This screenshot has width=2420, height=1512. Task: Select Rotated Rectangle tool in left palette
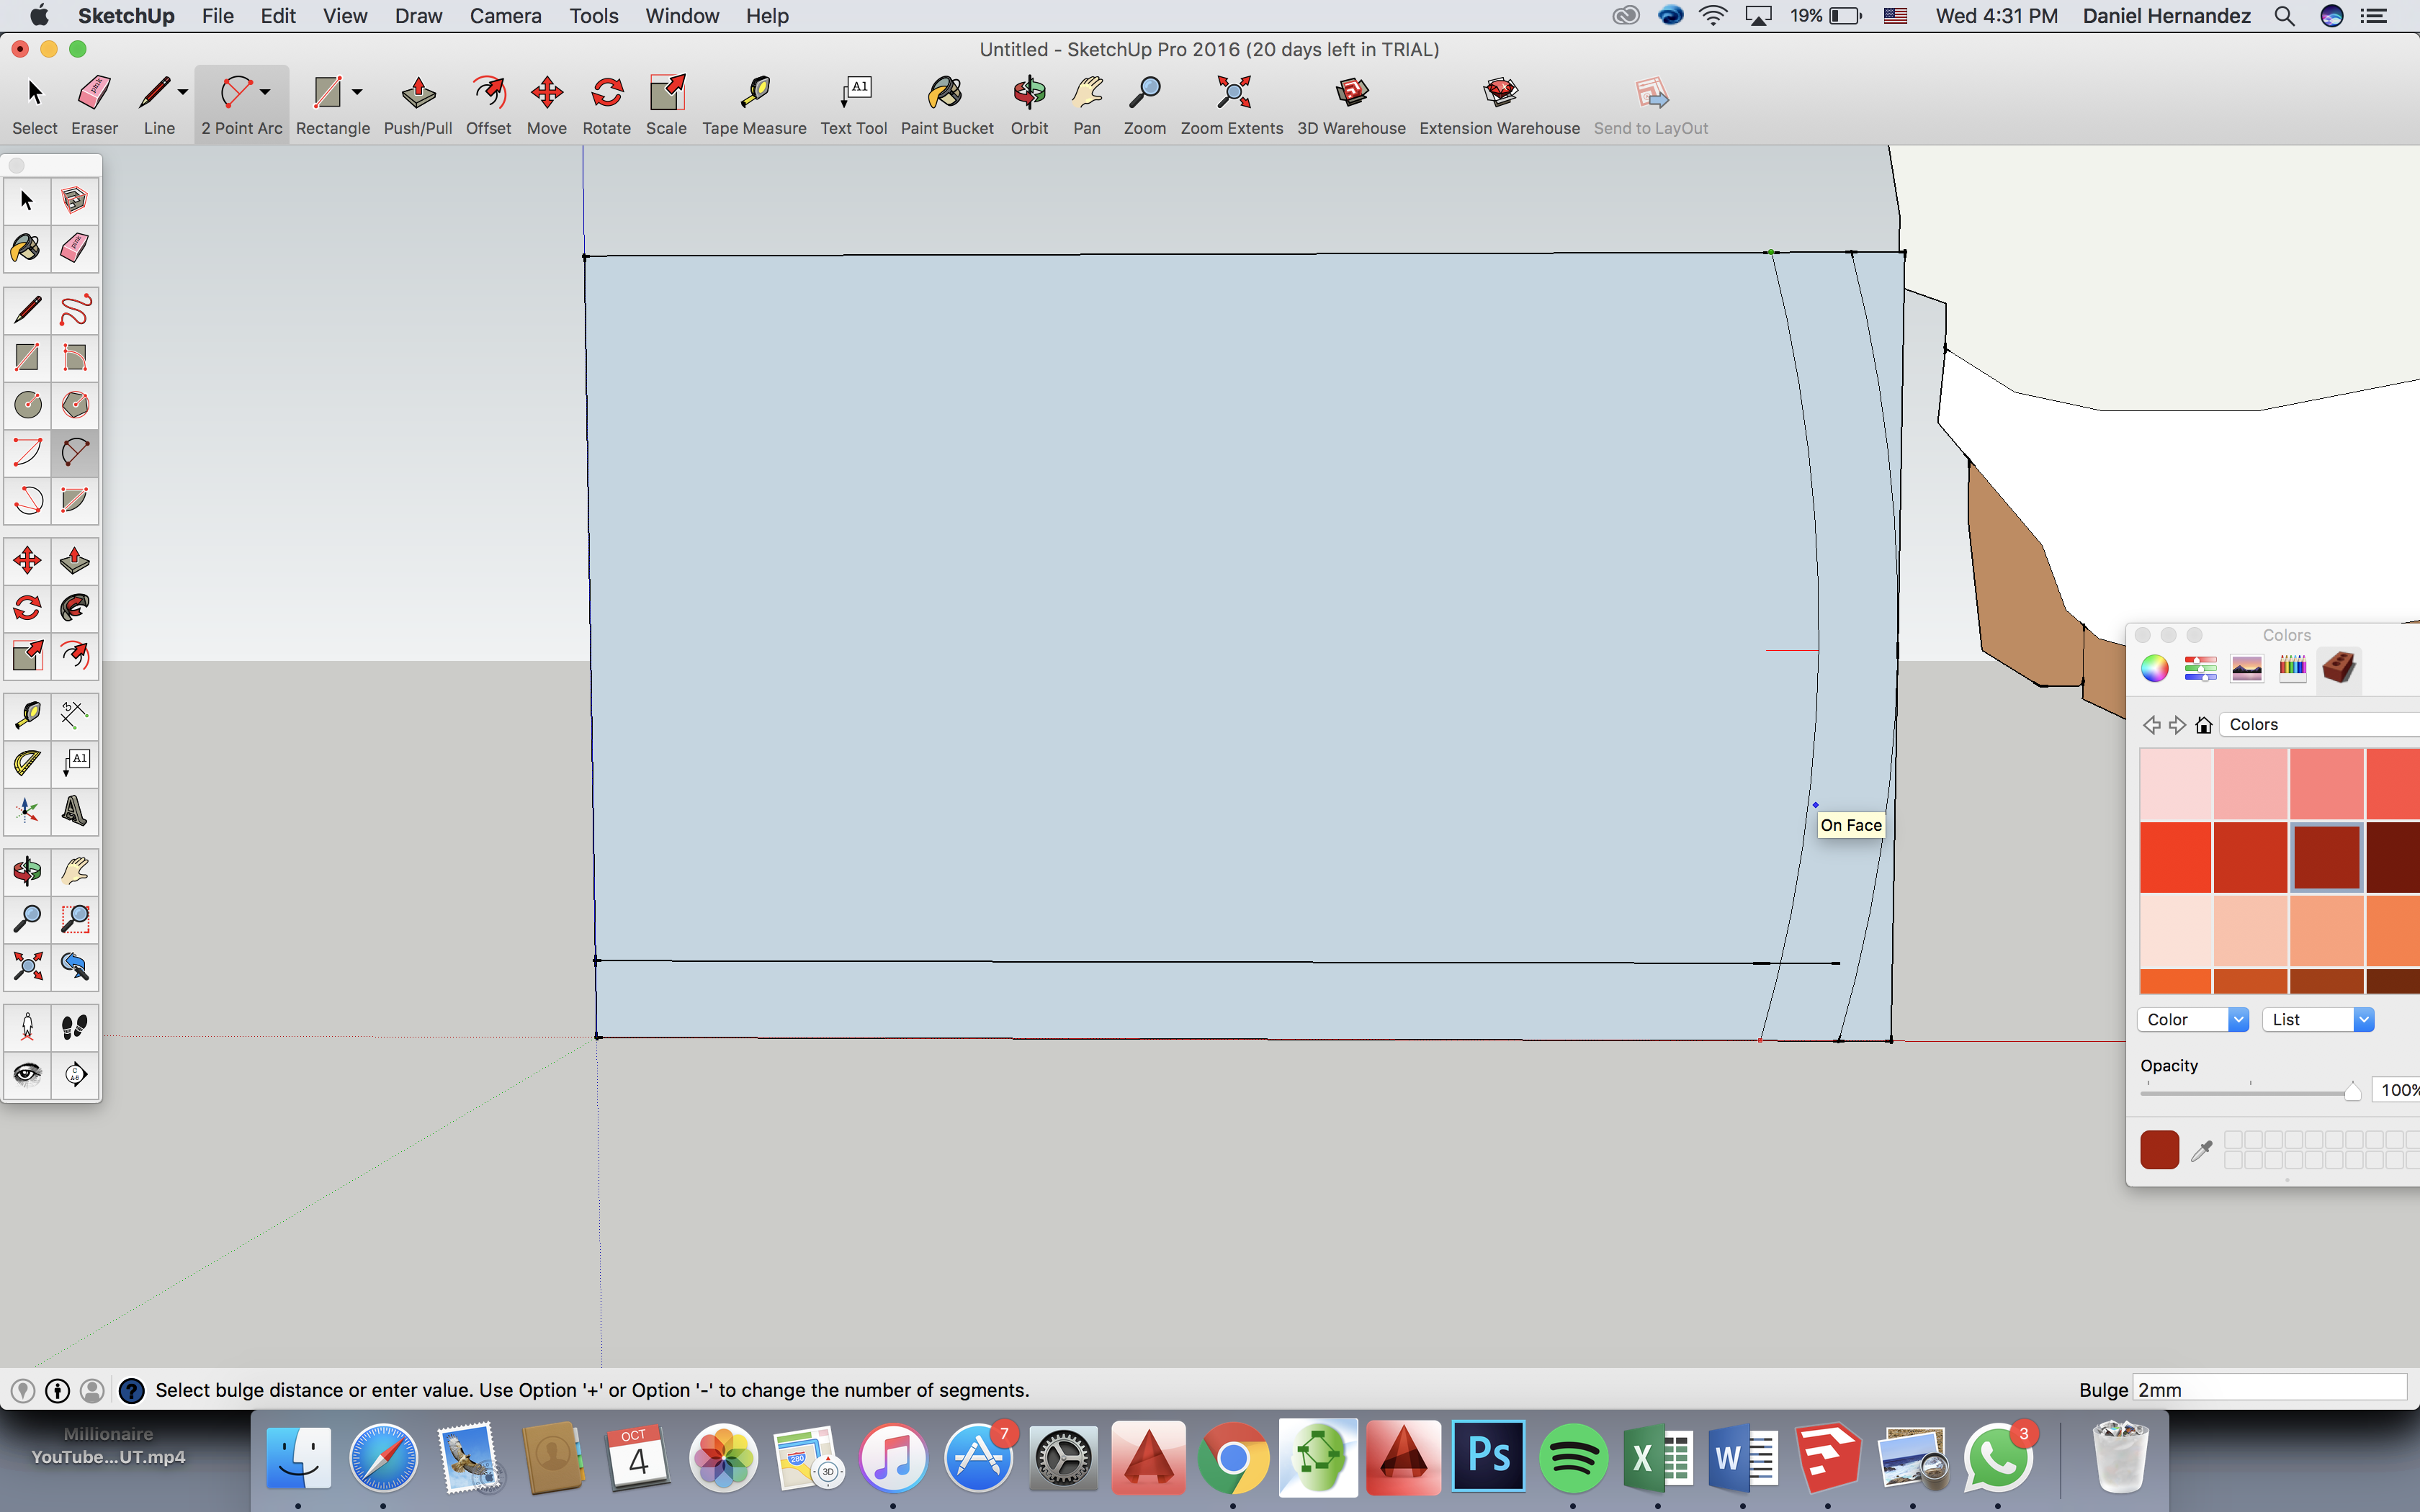pyautogui.click(x=75, y=357)
